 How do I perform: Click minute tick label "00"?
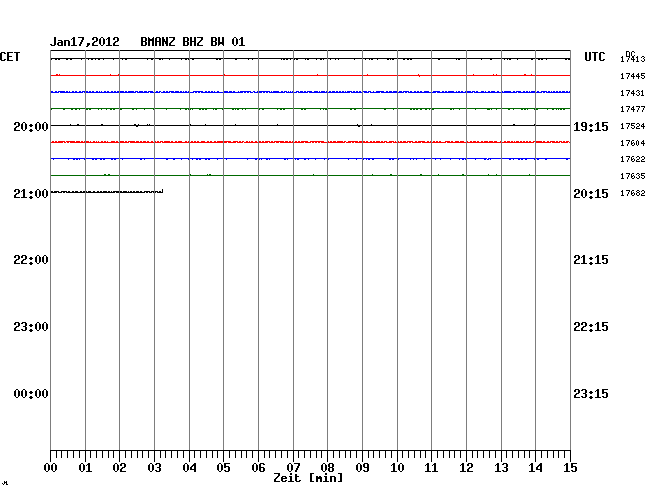tap(51, 468)
